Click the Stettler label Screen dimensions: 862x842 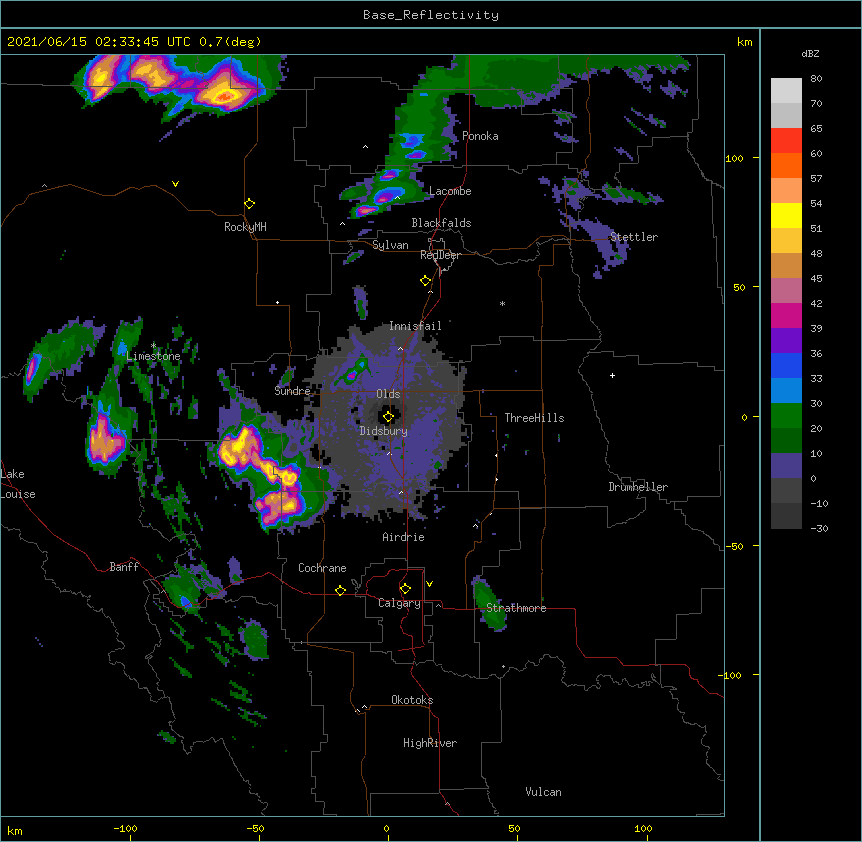634,237
